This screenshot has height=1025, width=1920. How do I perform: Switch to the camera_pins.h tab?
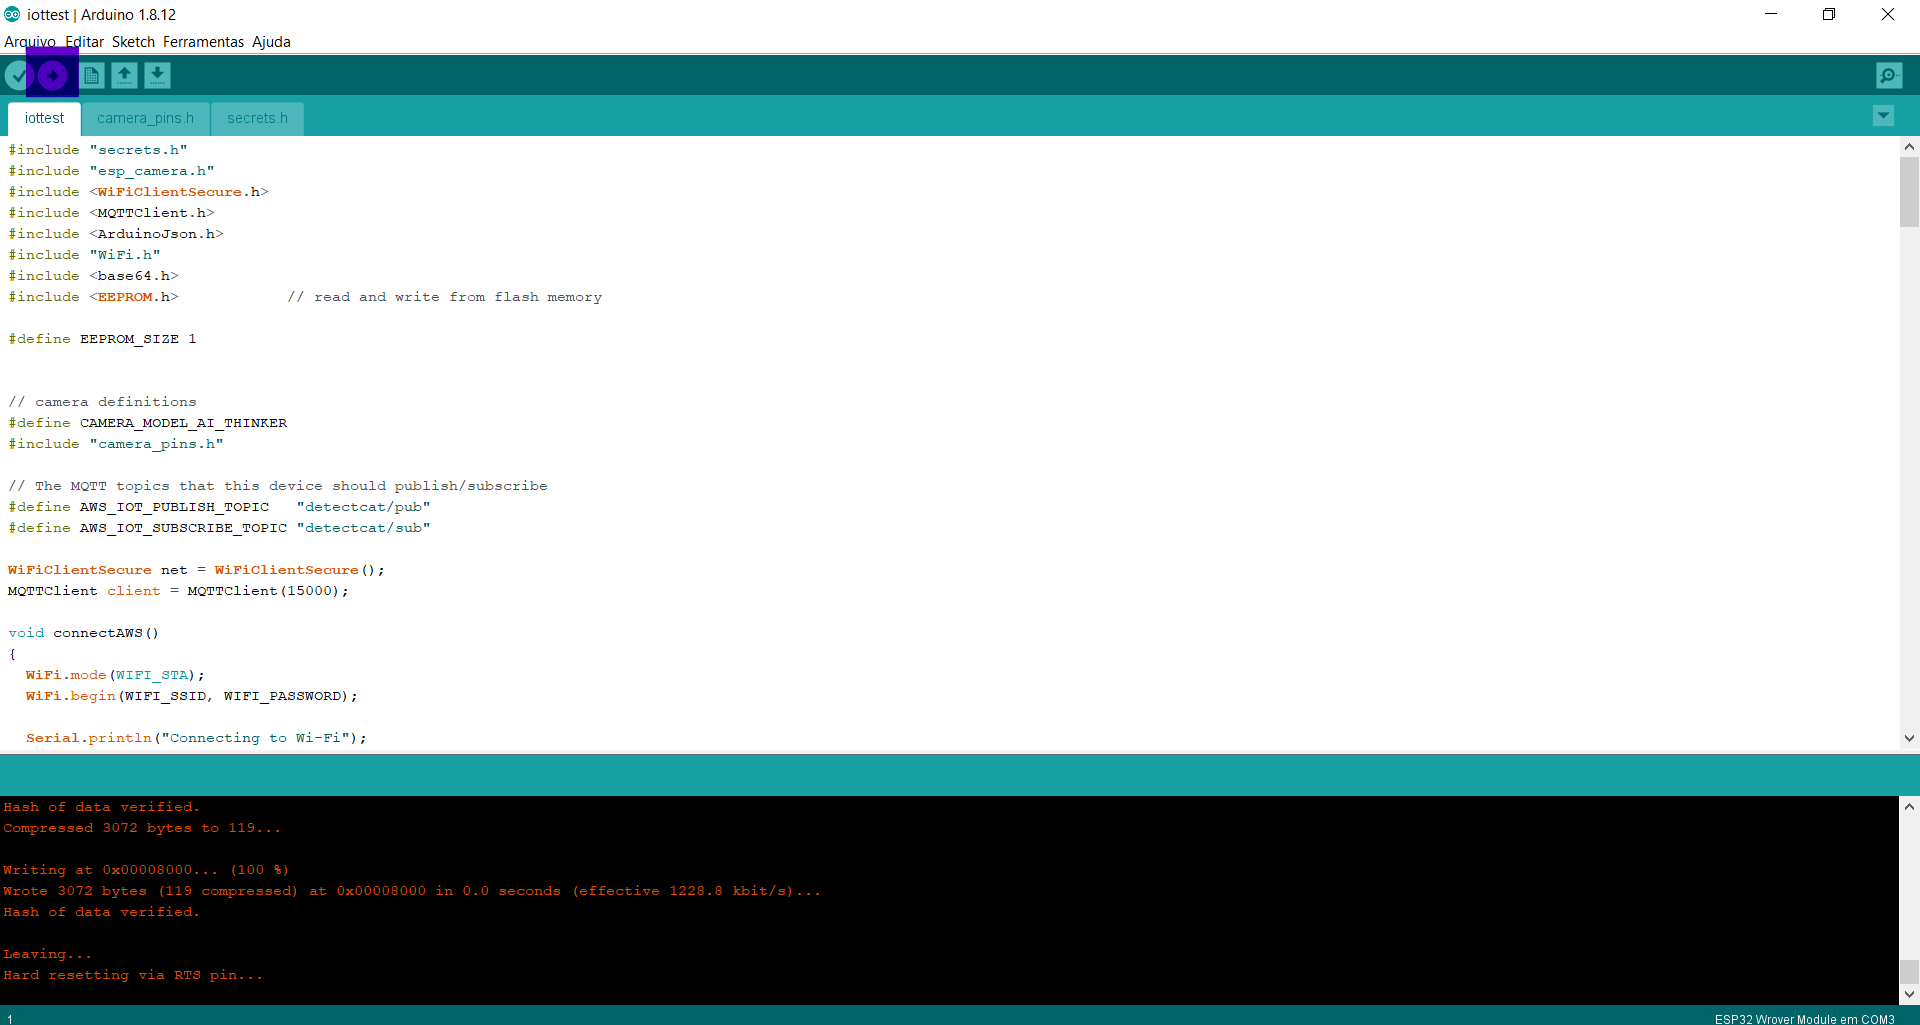[145, 118]
